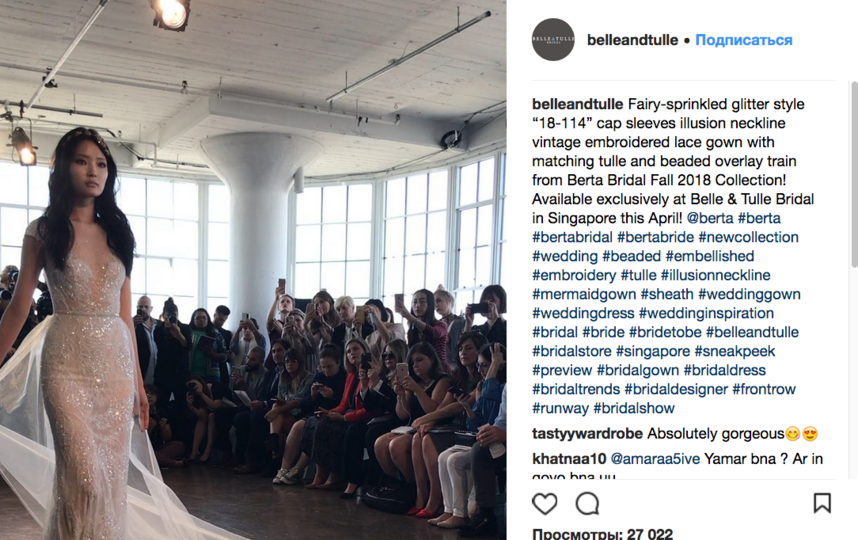Open the @berta mention link
This screenshot has height=540, width=858.
(x=710, y=218)
